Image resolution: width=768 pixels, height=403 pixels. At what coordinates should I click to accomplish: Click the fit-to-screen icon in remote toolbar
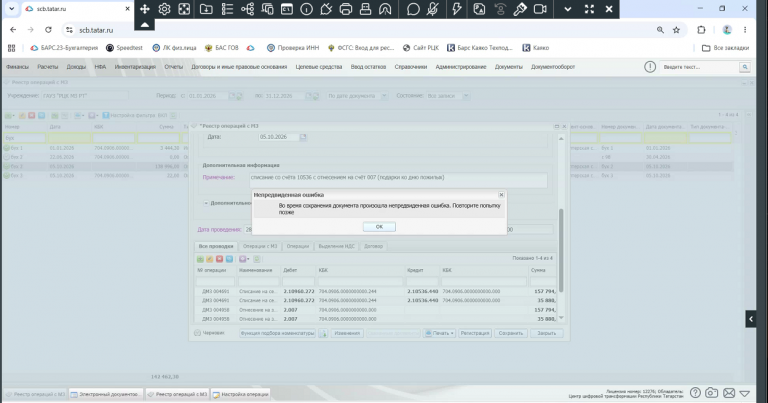pos(184,9)
